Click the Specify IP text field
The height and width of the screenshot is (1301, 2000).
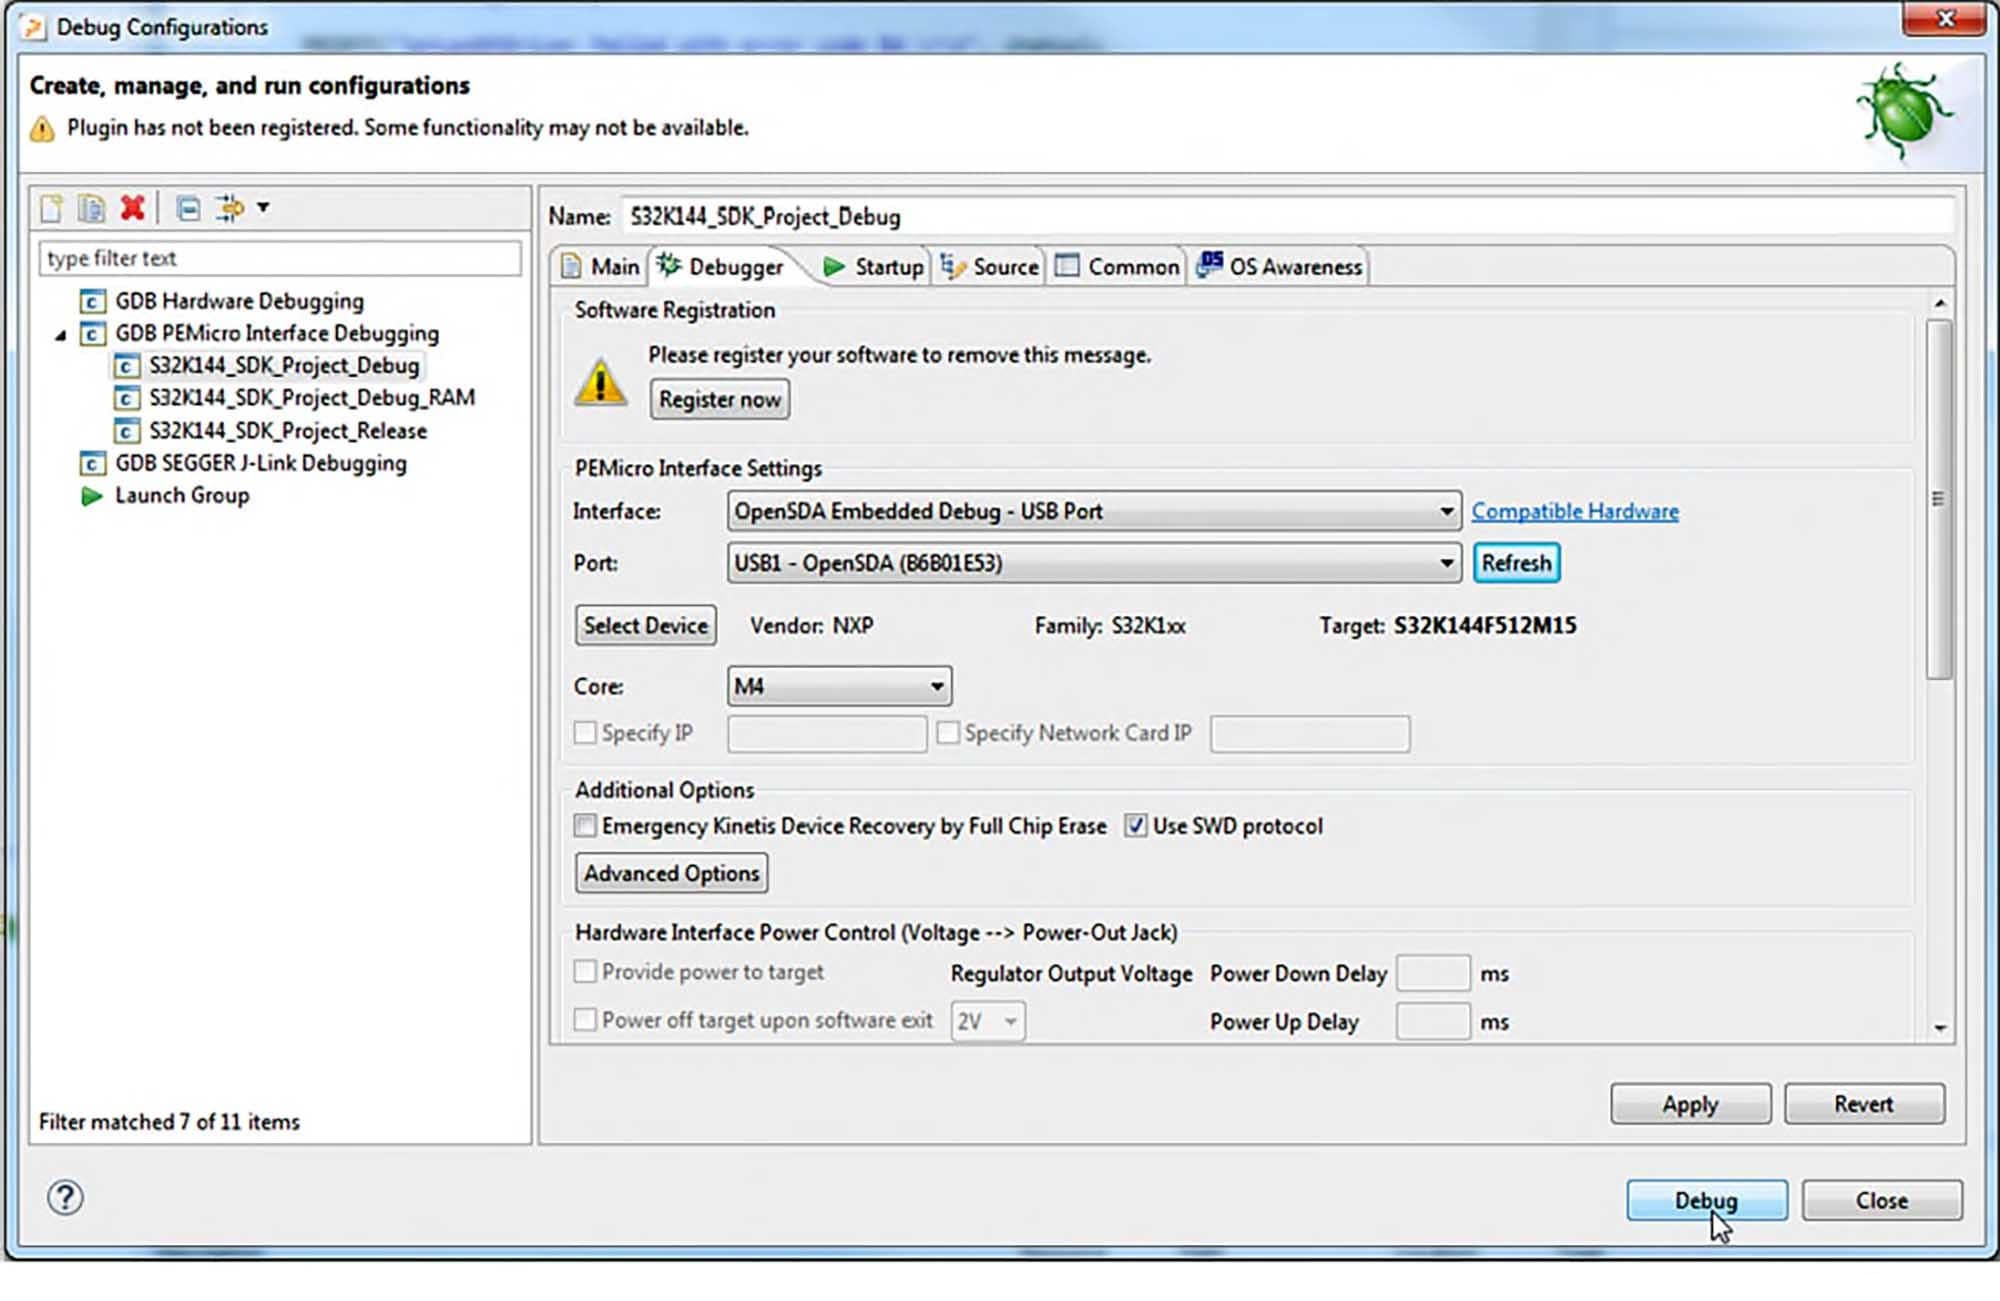(827, 734)
